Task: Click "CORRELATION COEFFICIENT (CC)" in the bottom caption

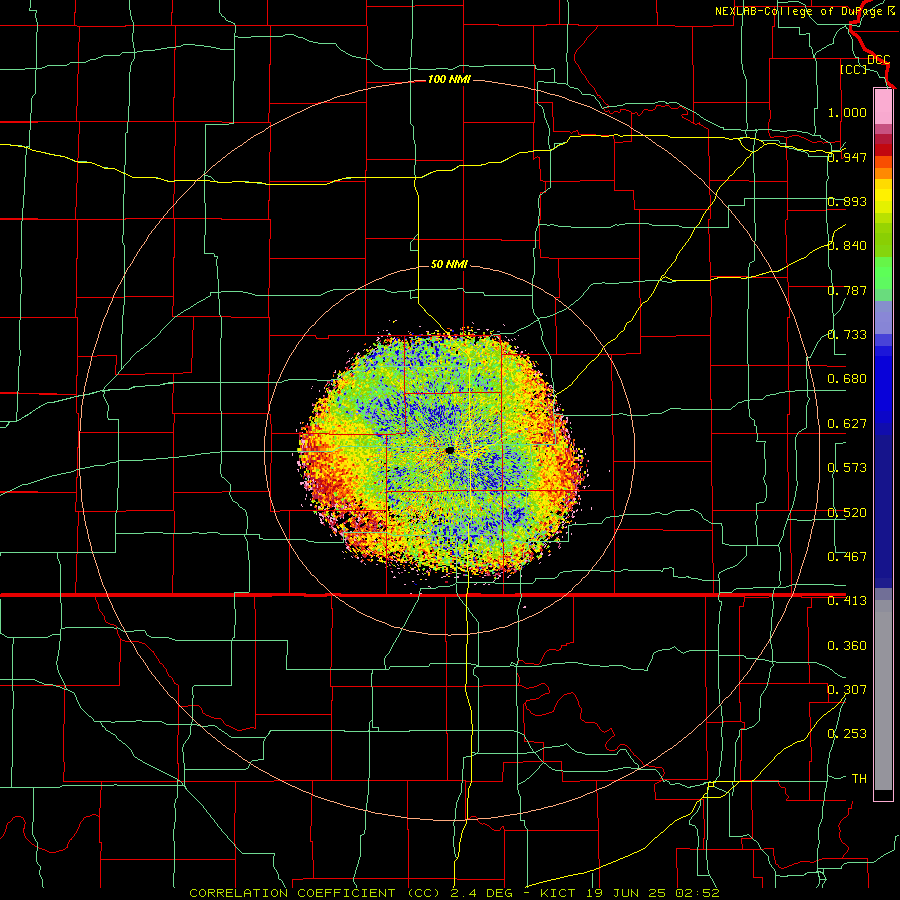Action: 315,893
